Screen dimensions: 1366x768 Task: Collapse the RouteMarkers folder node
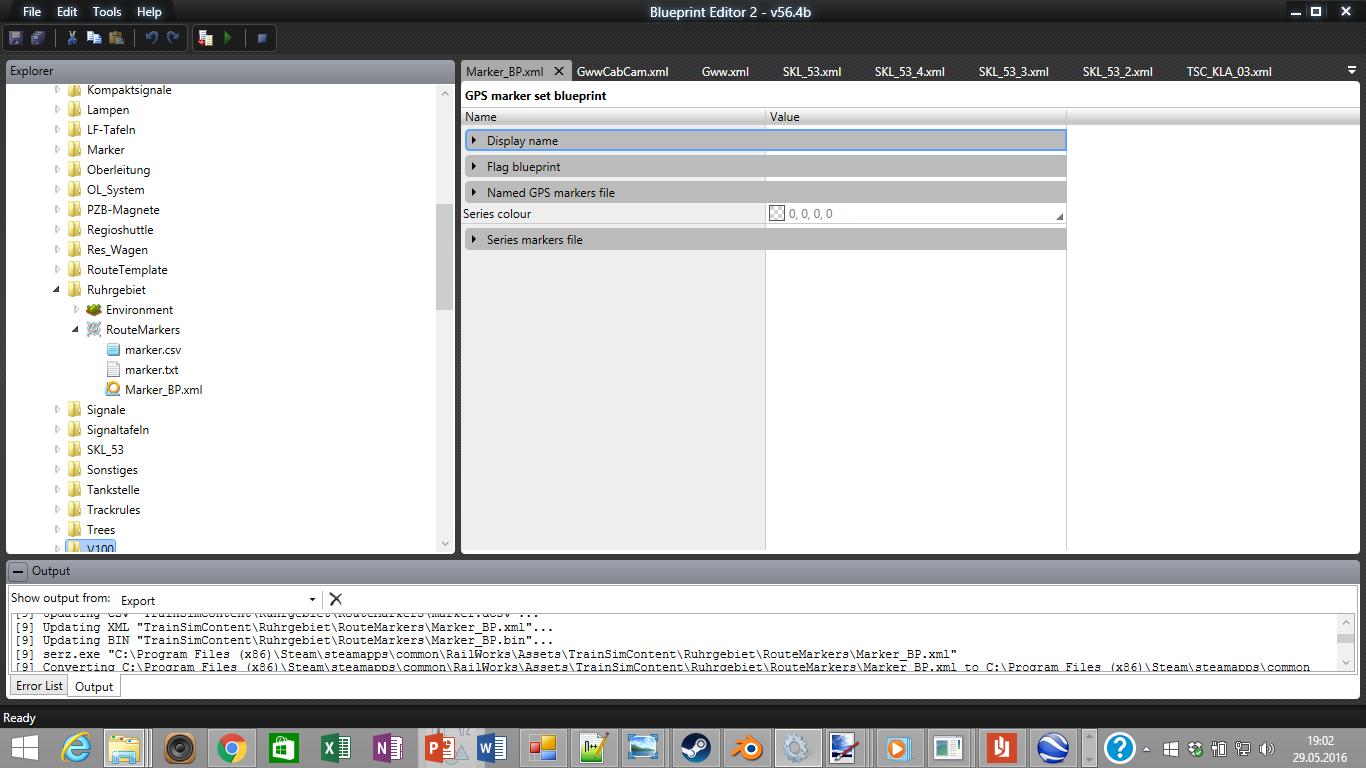click(x=76, y=329)
